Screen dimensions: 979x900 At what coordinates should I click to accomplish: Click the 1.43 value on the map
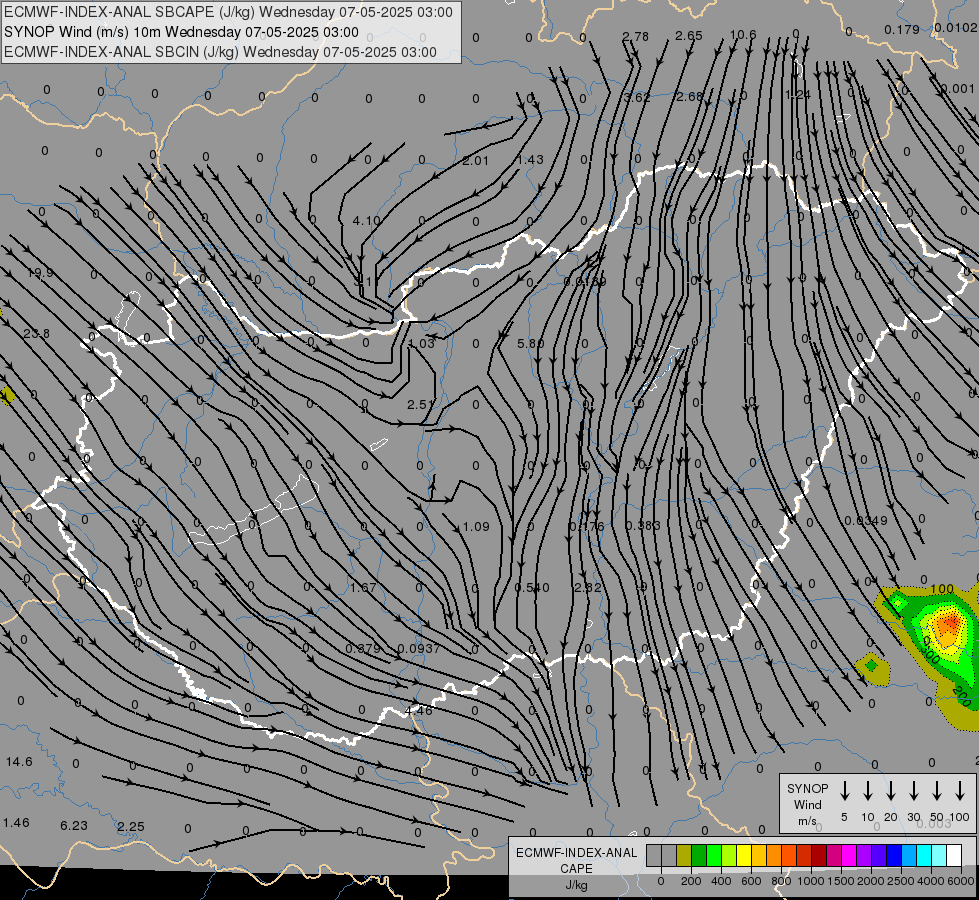[530, 160]
